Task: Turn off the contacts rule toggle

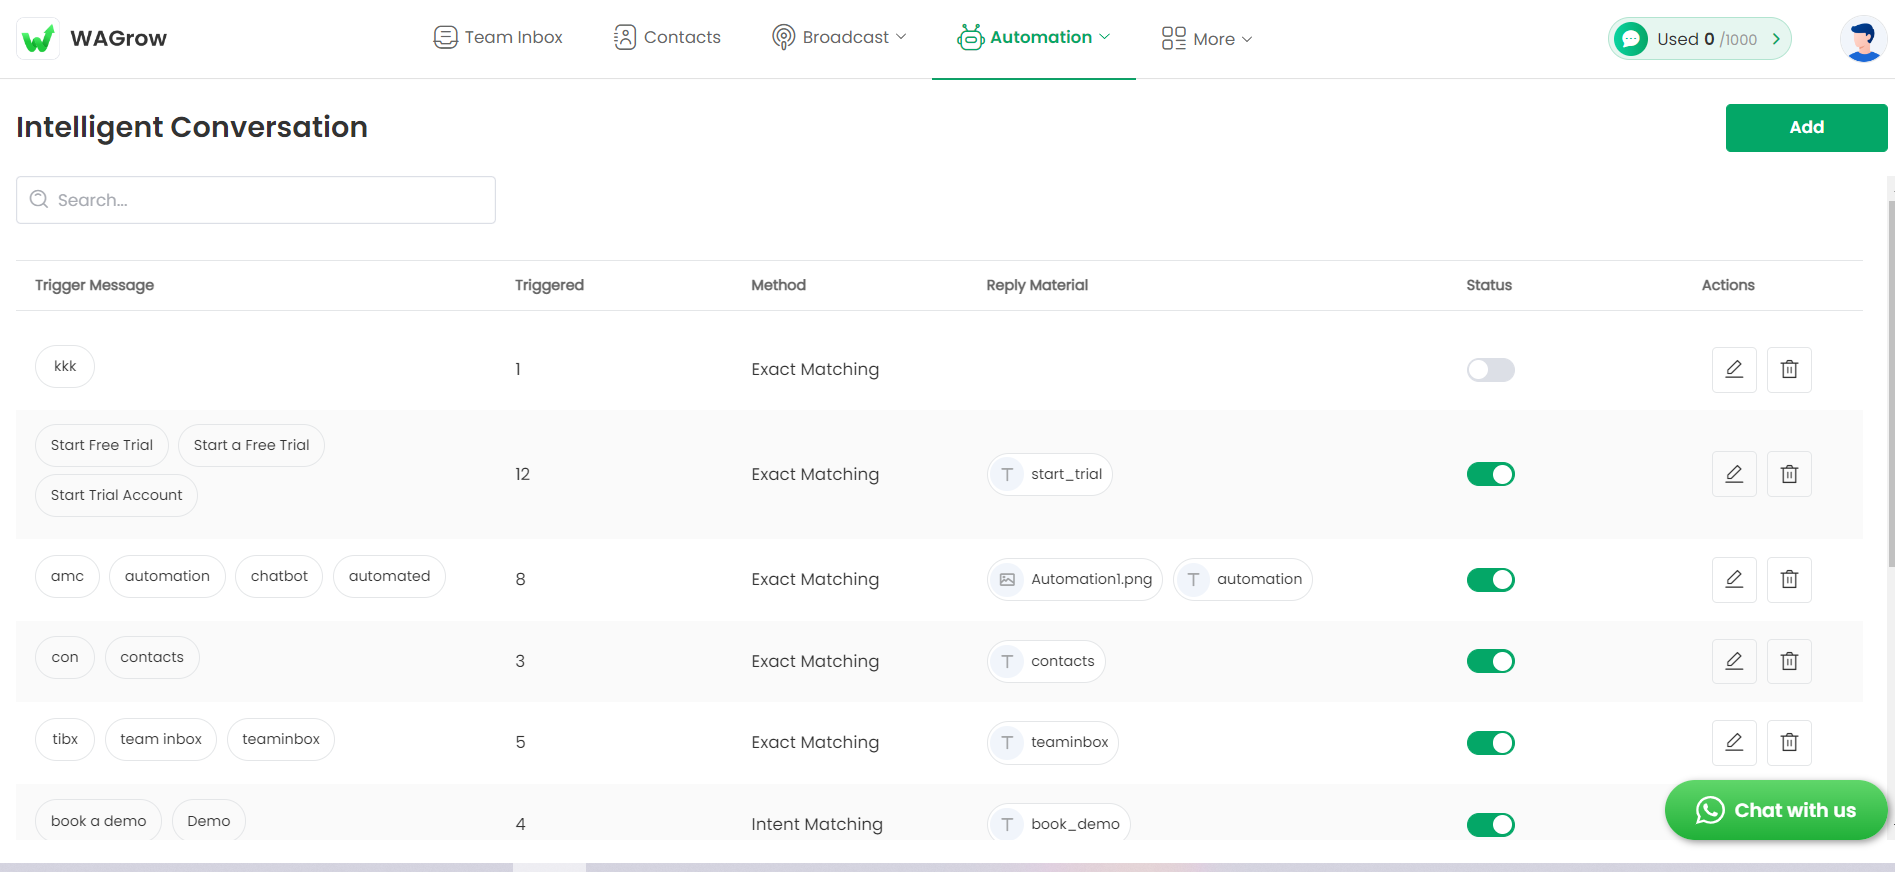Action: tap(1490, 661)
